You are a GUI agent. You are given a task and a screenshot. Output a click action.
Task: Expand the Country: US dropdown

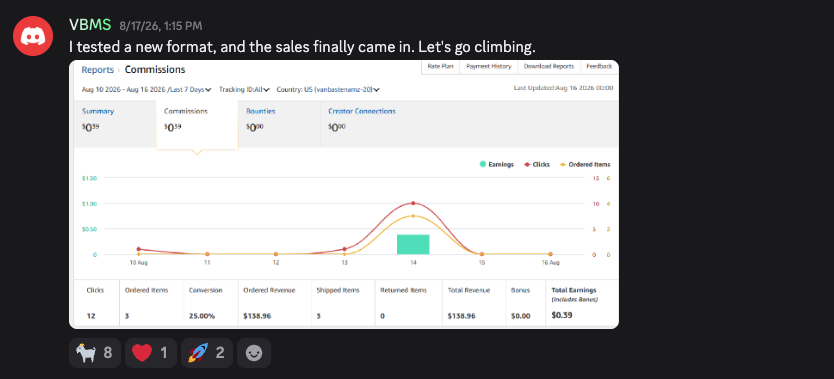(328, 90)
